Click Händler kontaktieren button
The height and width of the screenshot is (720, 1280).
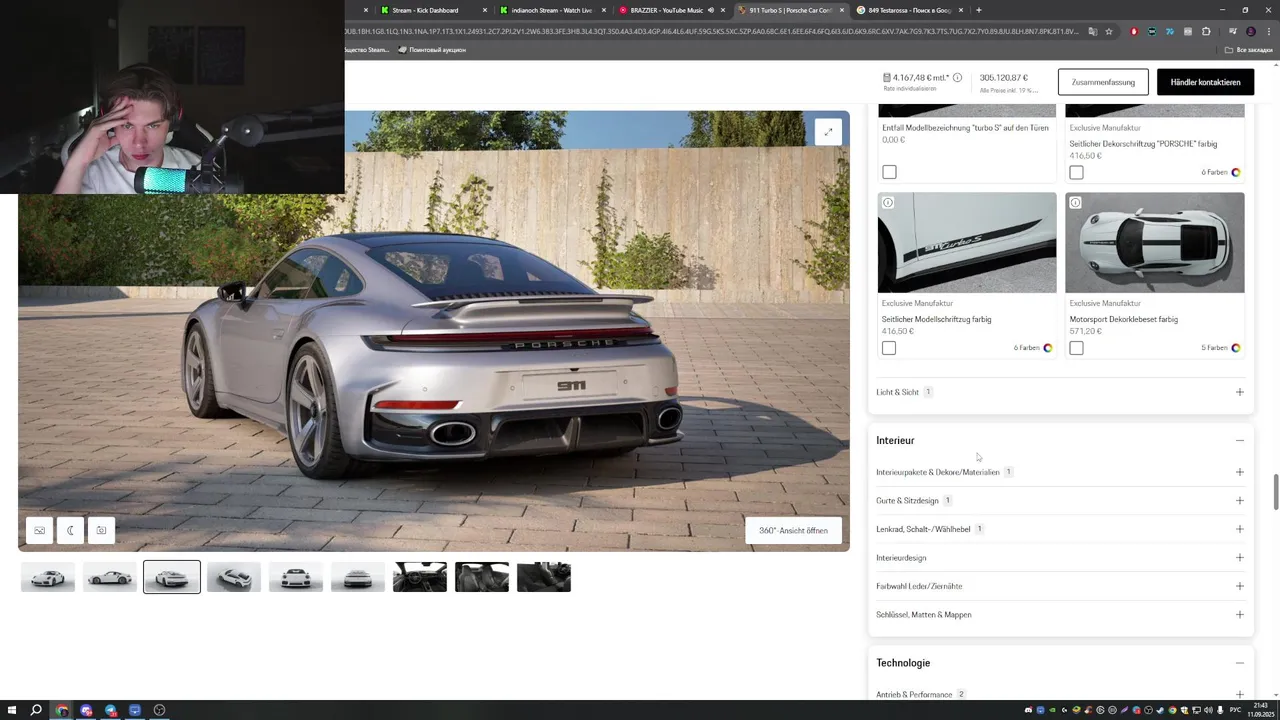(x=1205, y=82)
